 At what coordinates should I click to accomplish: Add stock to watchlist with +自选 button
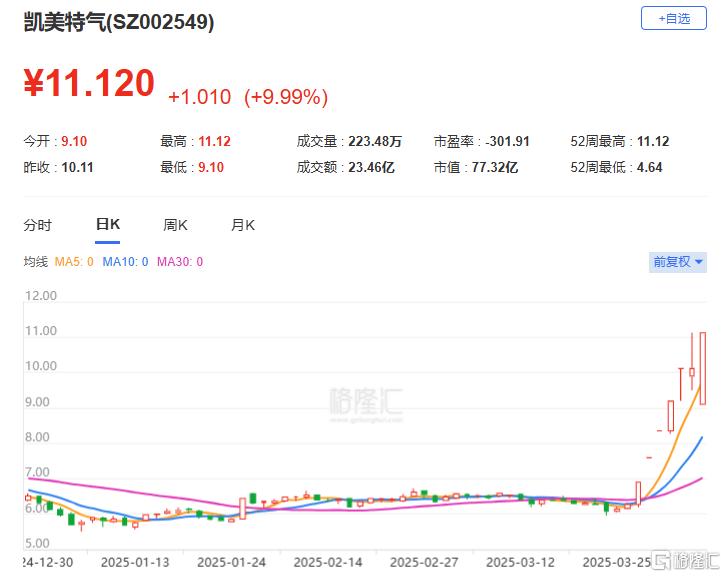pyautogui.click(x=673, y=19)
